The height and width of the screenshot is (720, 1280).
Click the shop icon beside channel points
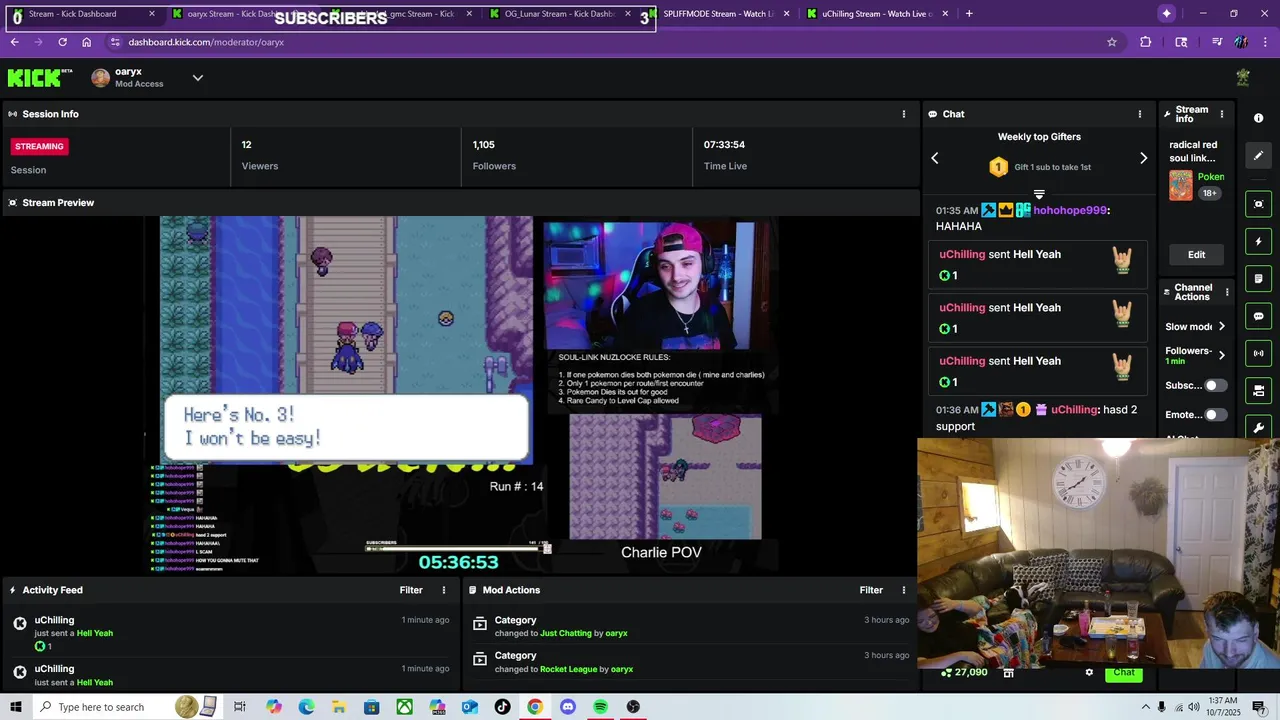tap(1008, 672)
